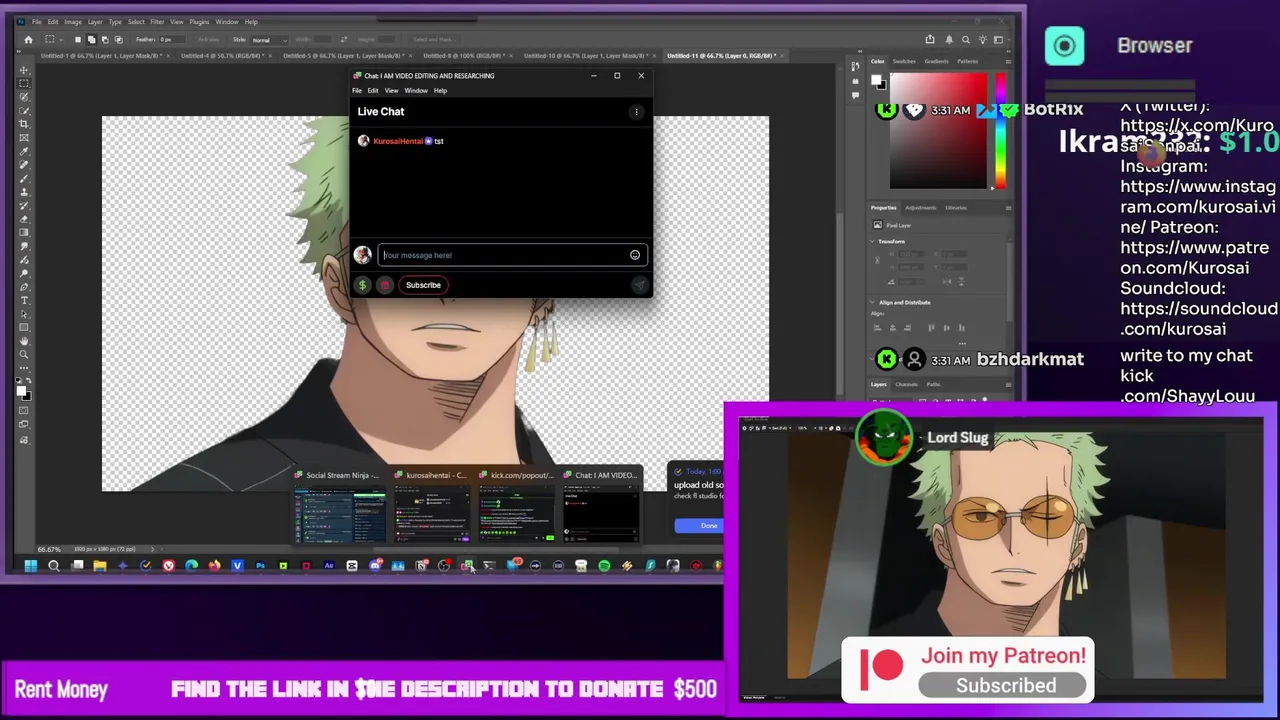Select the Add to selection mode
This screenshot has width=1280, height=720.
[92, 40]
